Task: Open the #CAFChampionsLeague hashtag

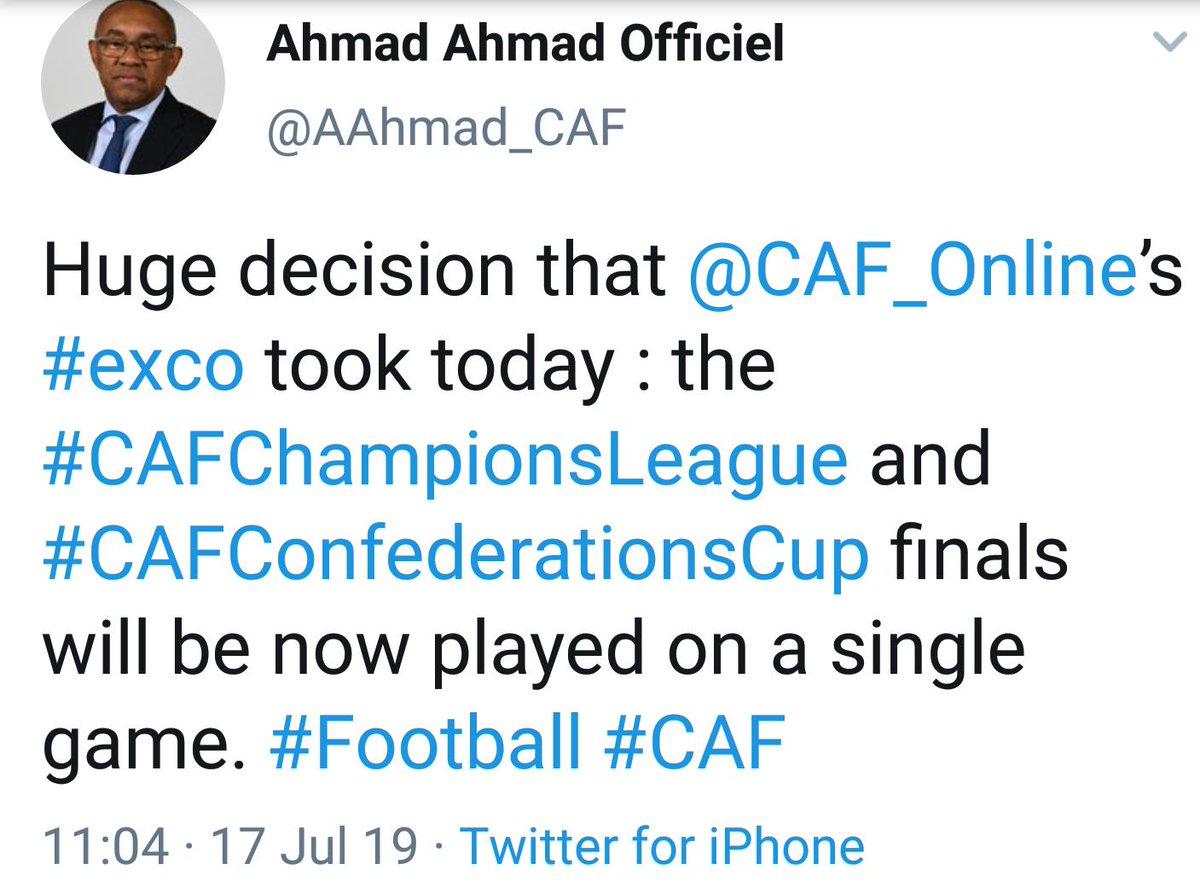Action: pyautogui.click(x=445, y=459)
